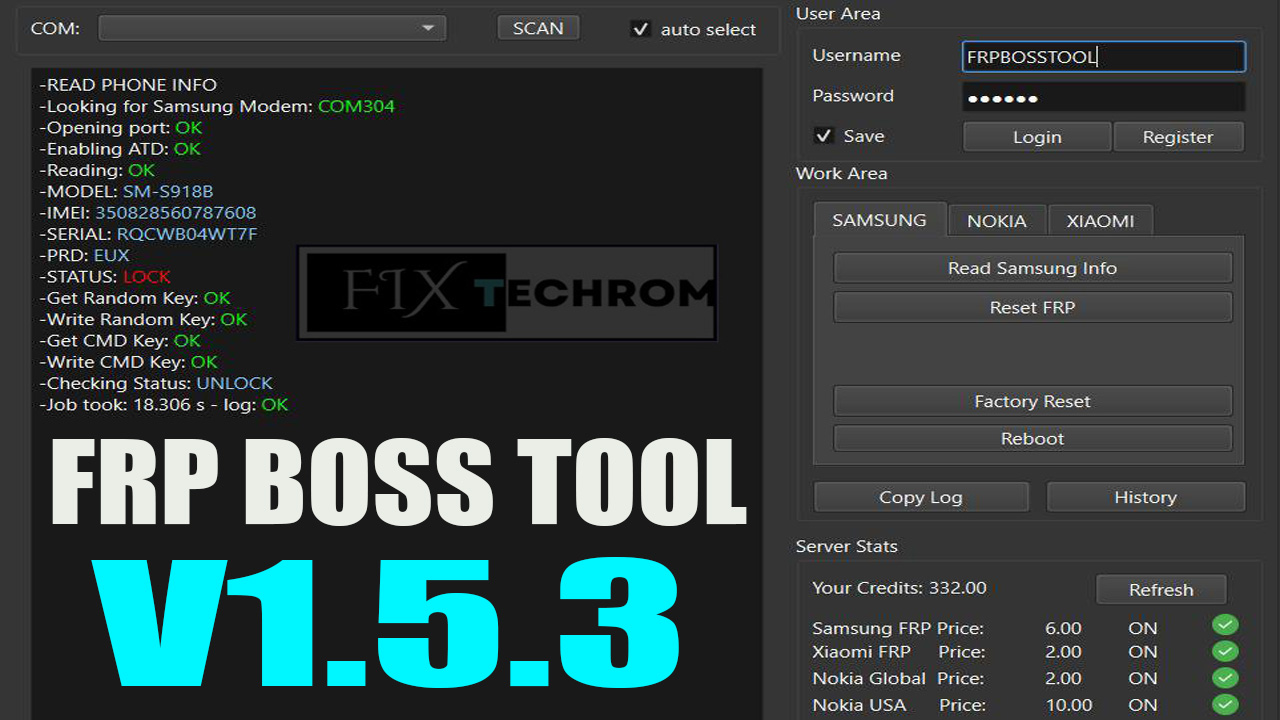Click the PRD EUX log entry

click(85, 255)
